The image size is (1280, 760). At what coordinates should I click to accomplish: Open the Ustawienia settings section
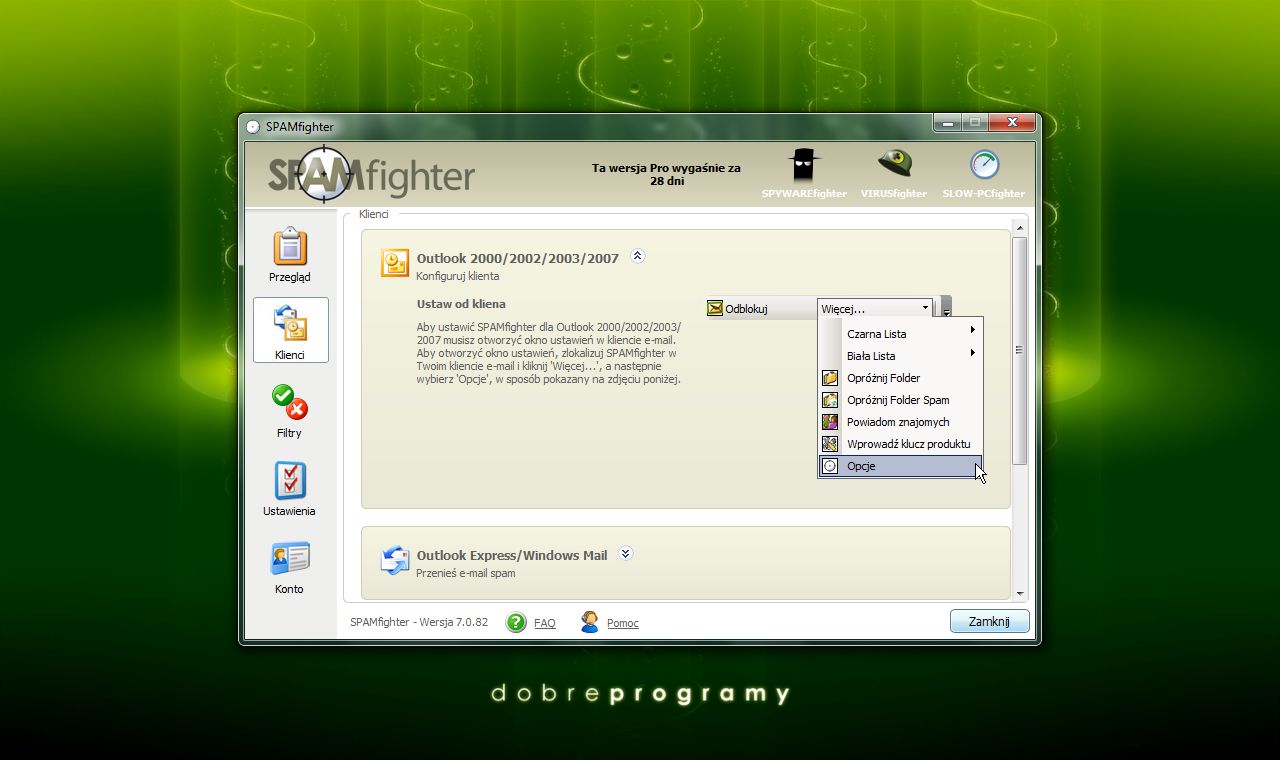[x=290, y=487]
